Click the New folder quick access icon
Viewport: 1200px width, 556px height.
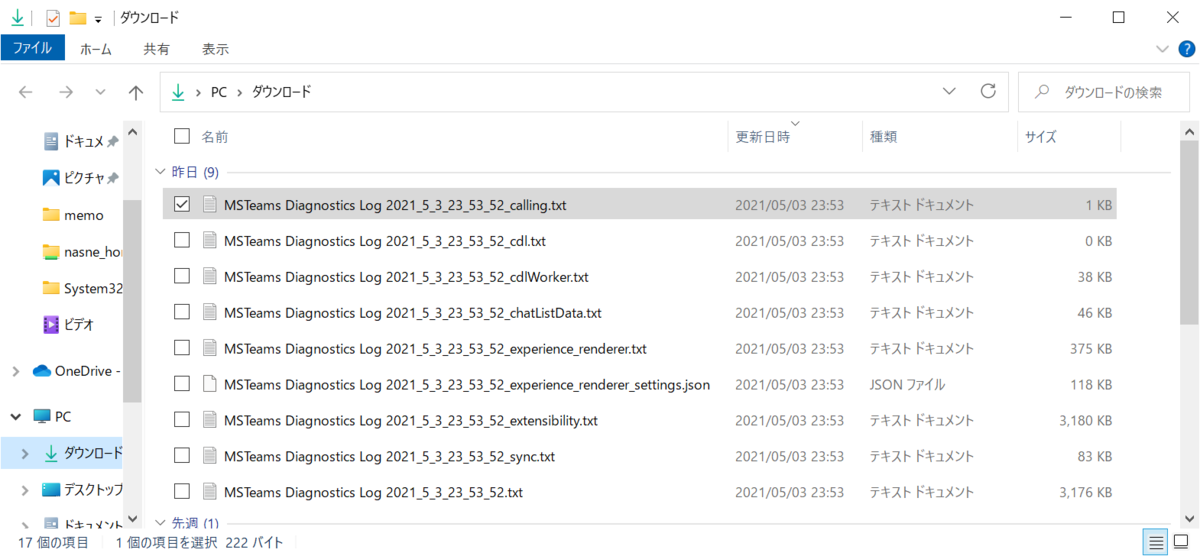pos(77,18)
